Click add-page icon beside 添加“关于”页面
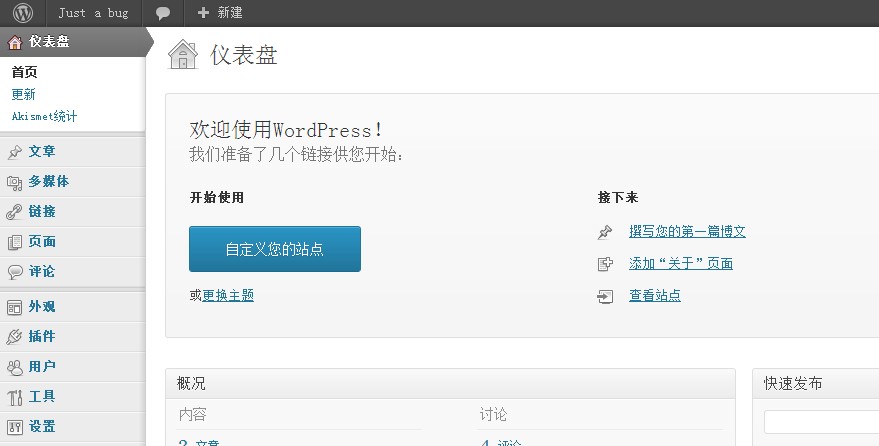879x446 pixels. (605, 264)
